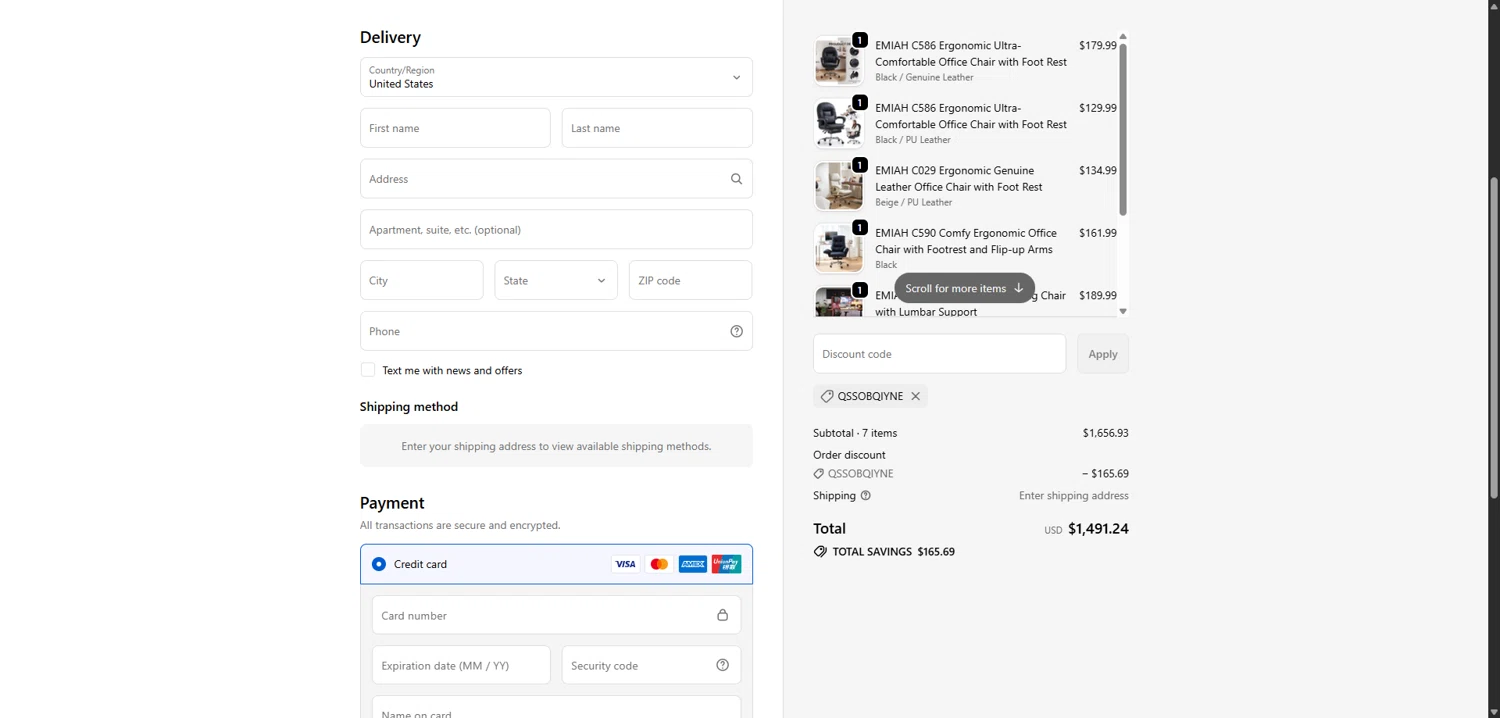Click the City input field
The height and width of the screenshot is (718, 1500).
click(422, 280)
